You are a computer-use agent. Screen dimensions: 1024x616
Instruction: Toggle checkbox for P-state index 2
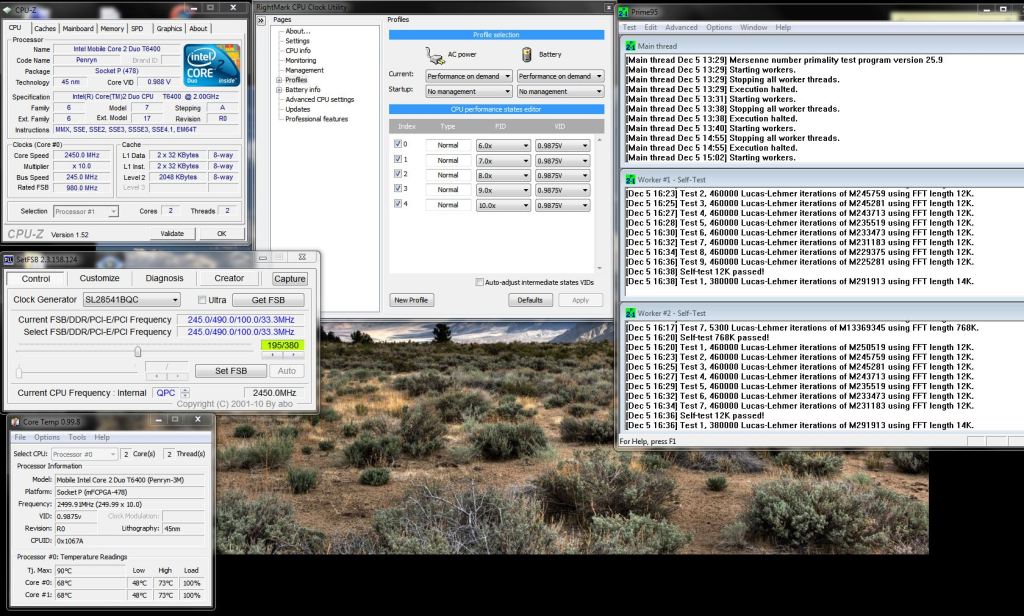(x=398, y=174)
